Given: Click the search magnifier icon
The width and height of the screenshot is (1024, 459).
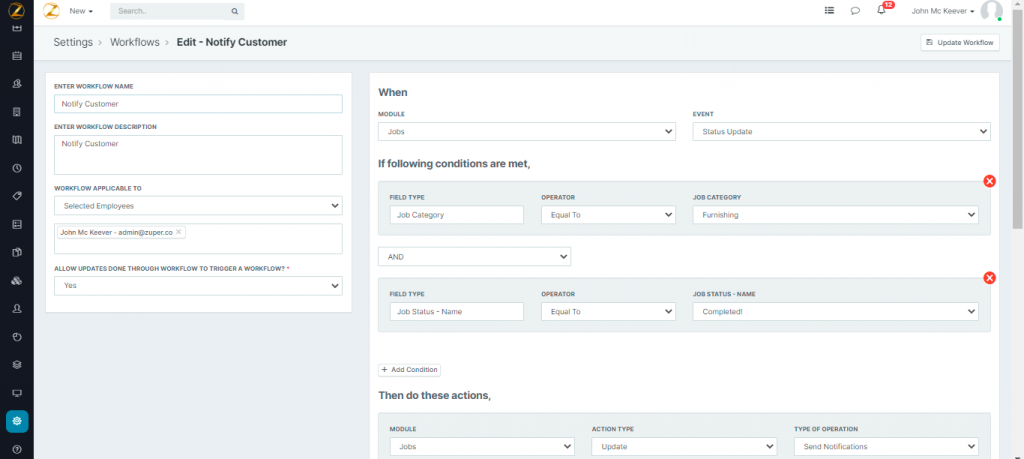Looking at the screenshot, I should click(x=234, y=11).
